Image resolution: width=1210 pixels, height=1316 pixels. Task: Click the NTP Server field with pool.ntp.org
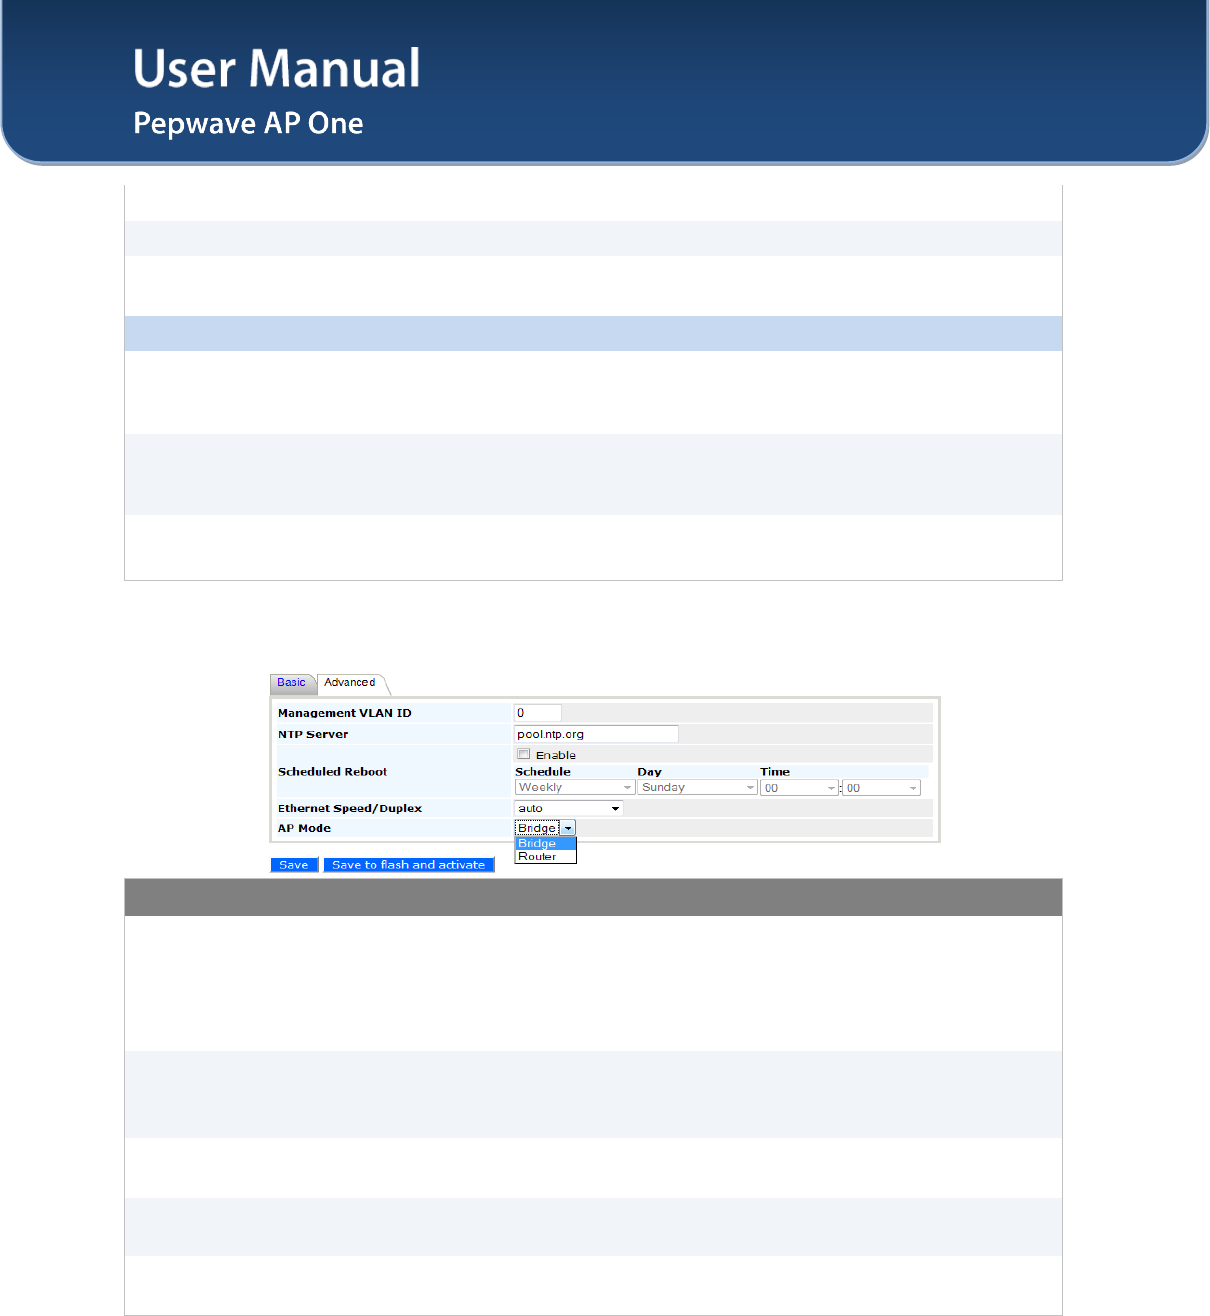coord(596,734)
